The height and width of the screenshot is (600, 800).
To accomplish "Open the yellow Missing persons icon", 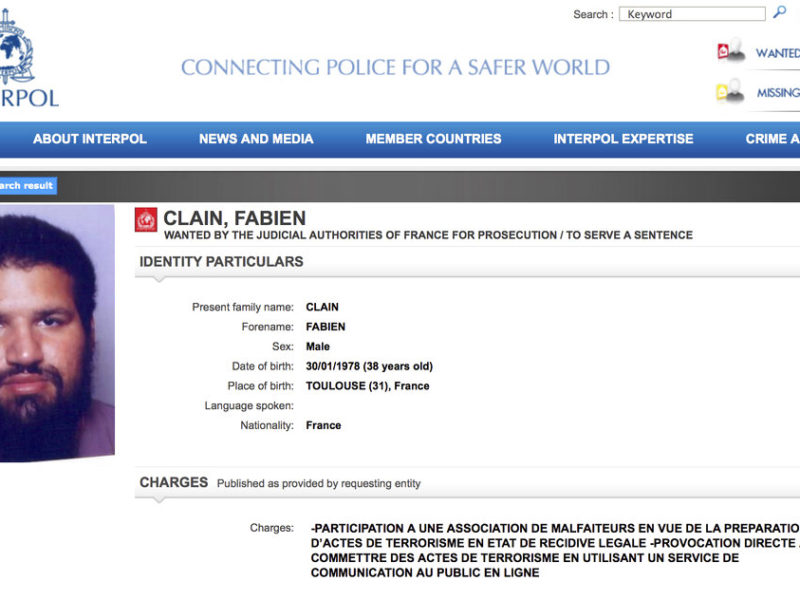I will click(x=730, y=92).
